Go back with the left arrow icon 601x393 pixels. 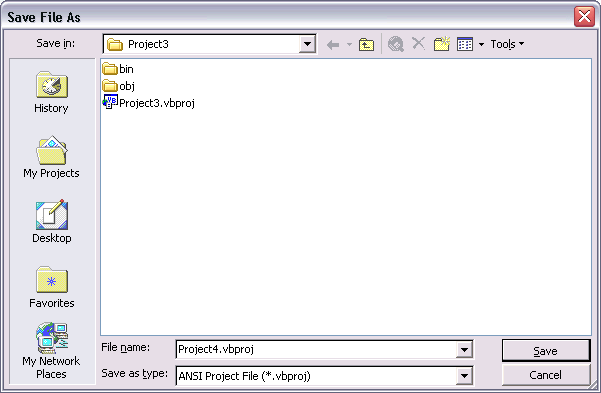pyautogui.click(x=333, y=45)
